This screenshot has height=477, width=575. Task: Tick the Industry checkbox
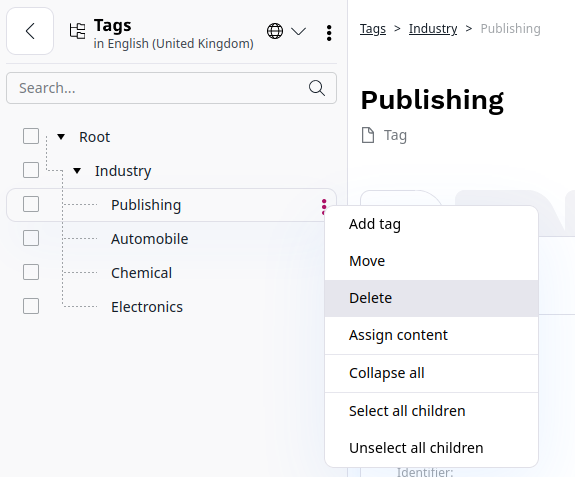pyautogui.click(x=31, y=170)
